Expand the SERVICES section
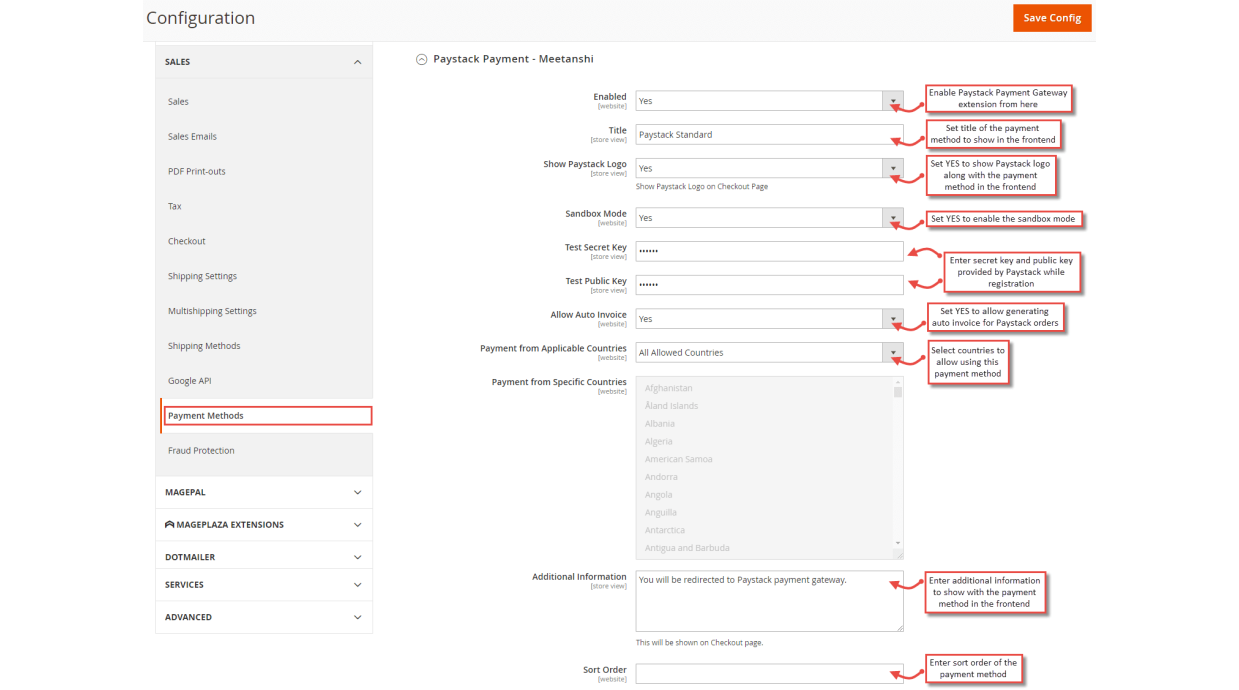 click(264, 585)
